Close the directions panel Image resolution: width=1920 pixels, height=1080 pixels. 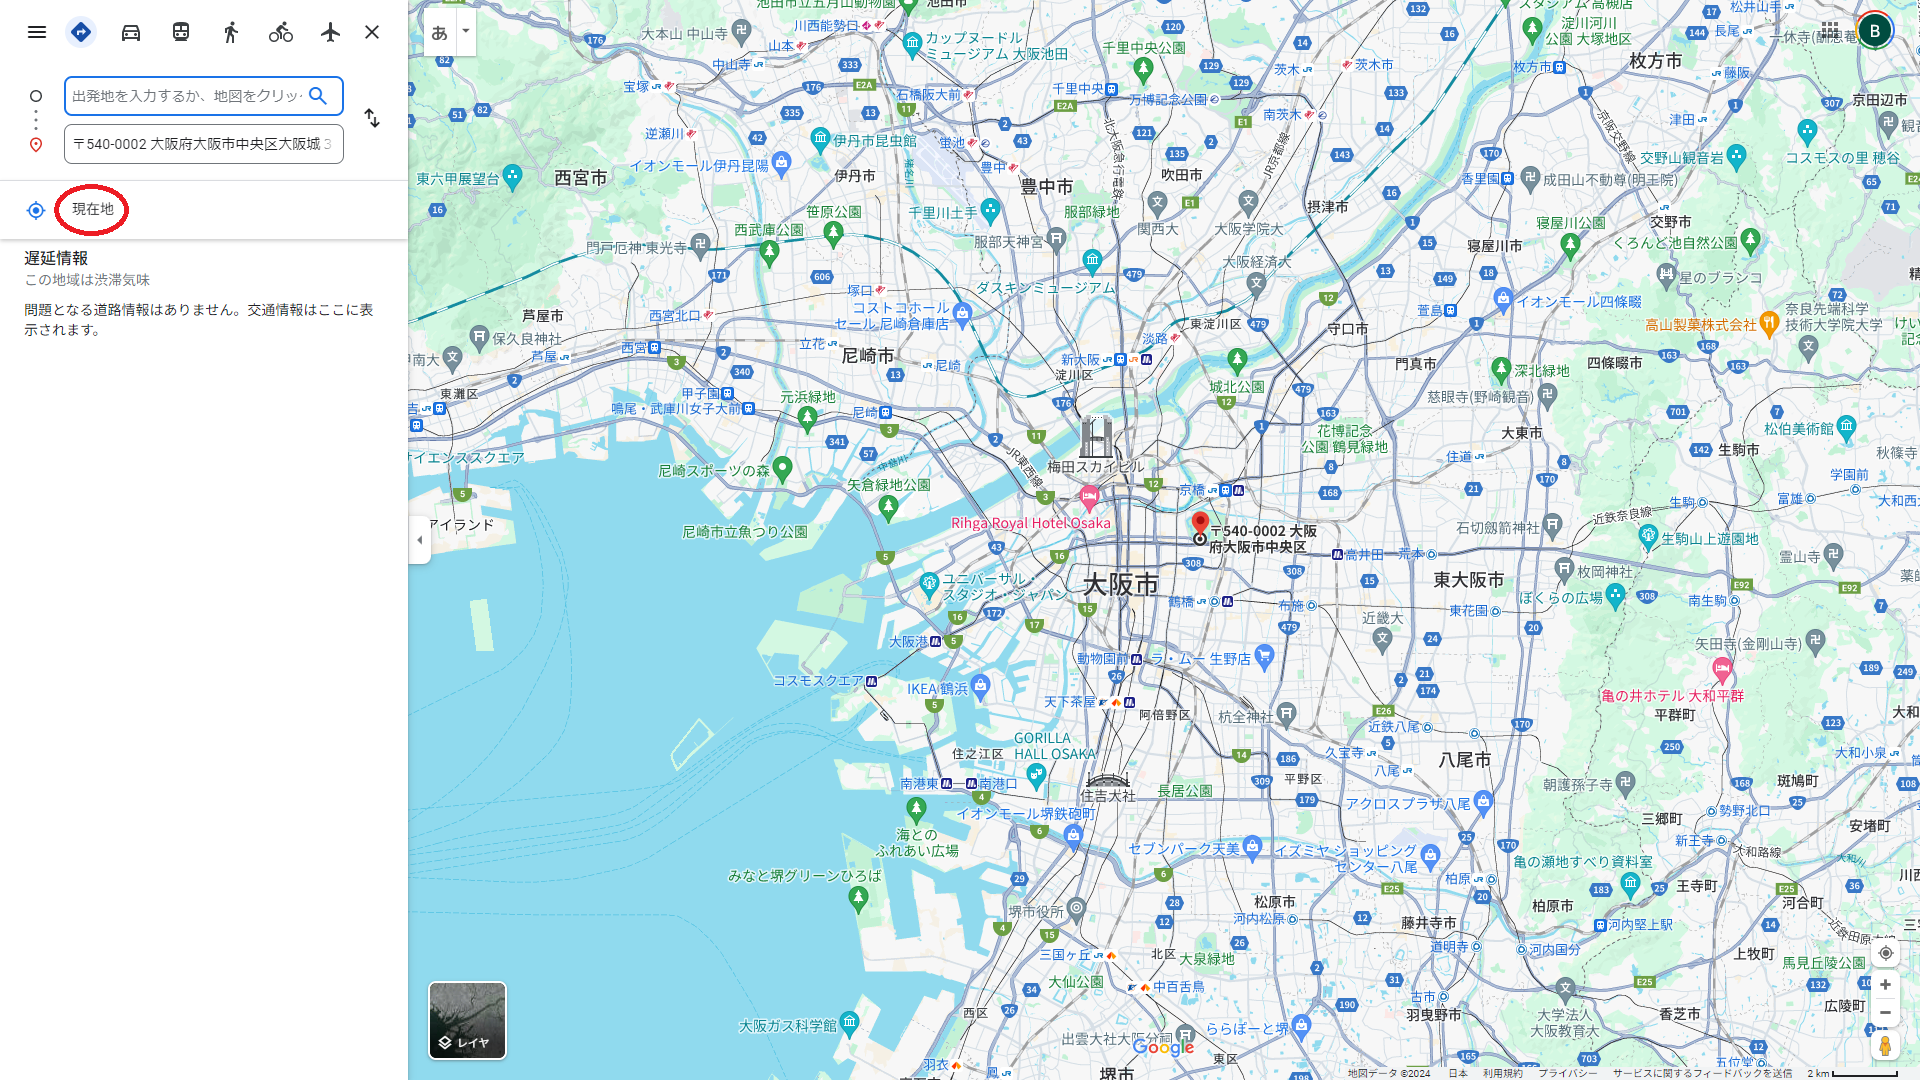[372, 32]
